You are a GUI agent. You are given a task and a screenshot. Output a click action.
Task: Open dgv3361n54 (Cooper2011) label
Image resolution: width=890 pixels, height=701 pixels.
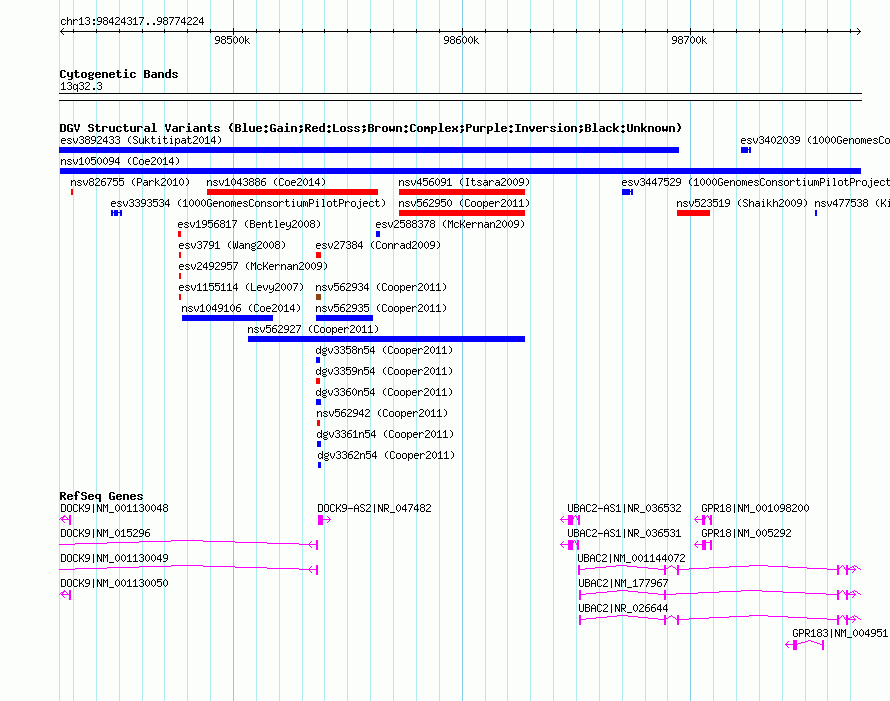(385, 434)
